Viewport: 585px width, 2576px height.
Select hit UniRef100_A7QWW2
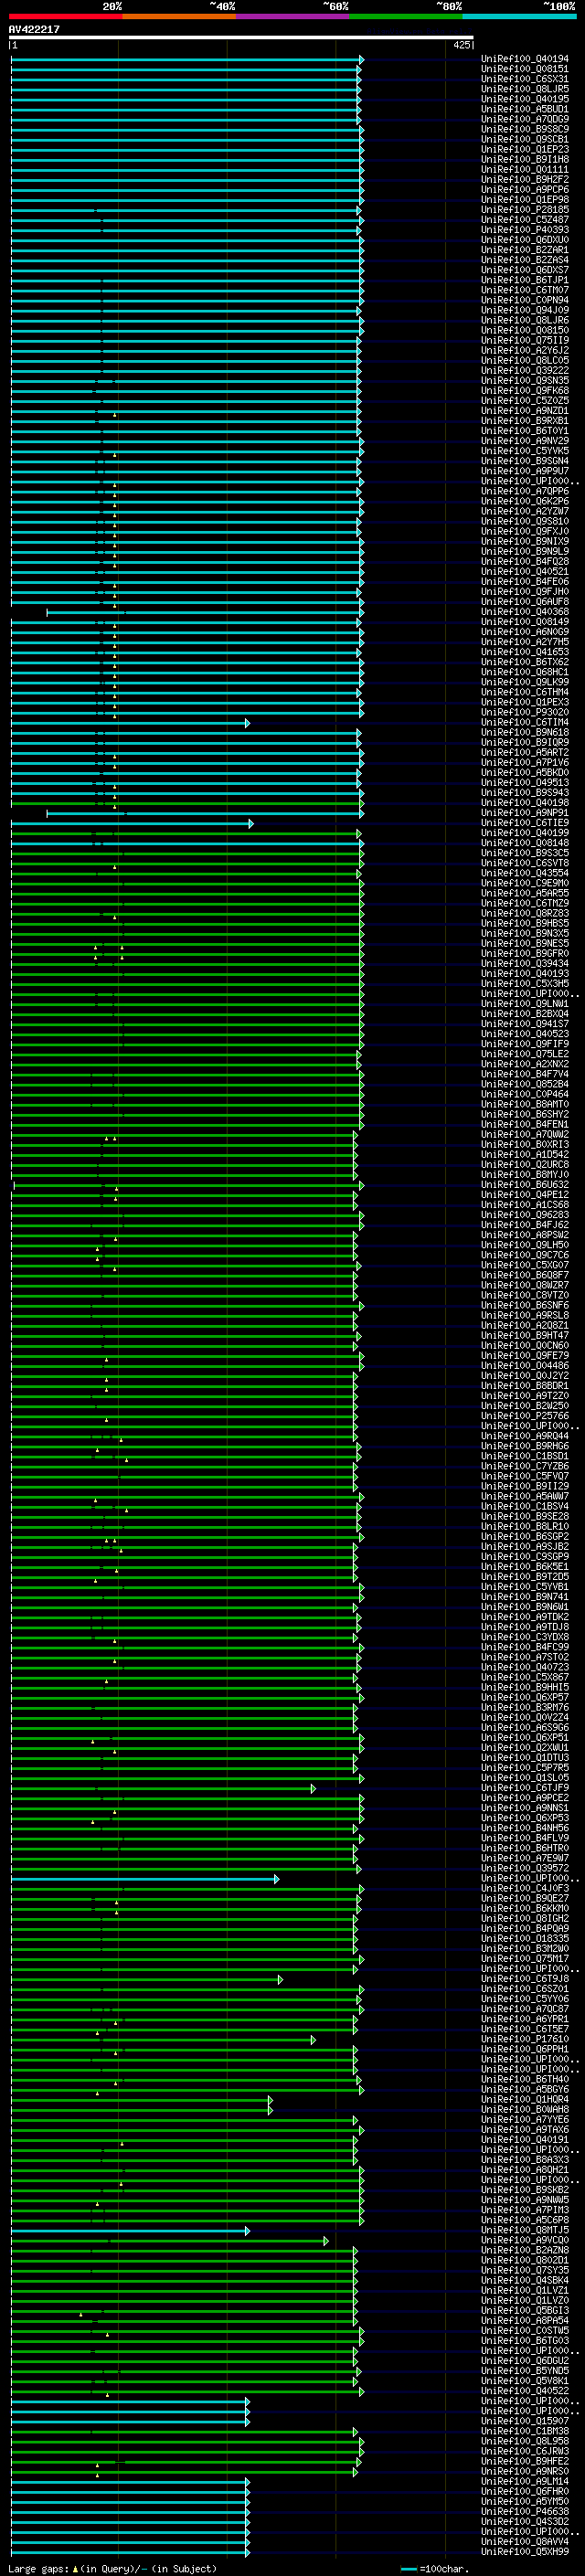click(x=525, y=1135)
